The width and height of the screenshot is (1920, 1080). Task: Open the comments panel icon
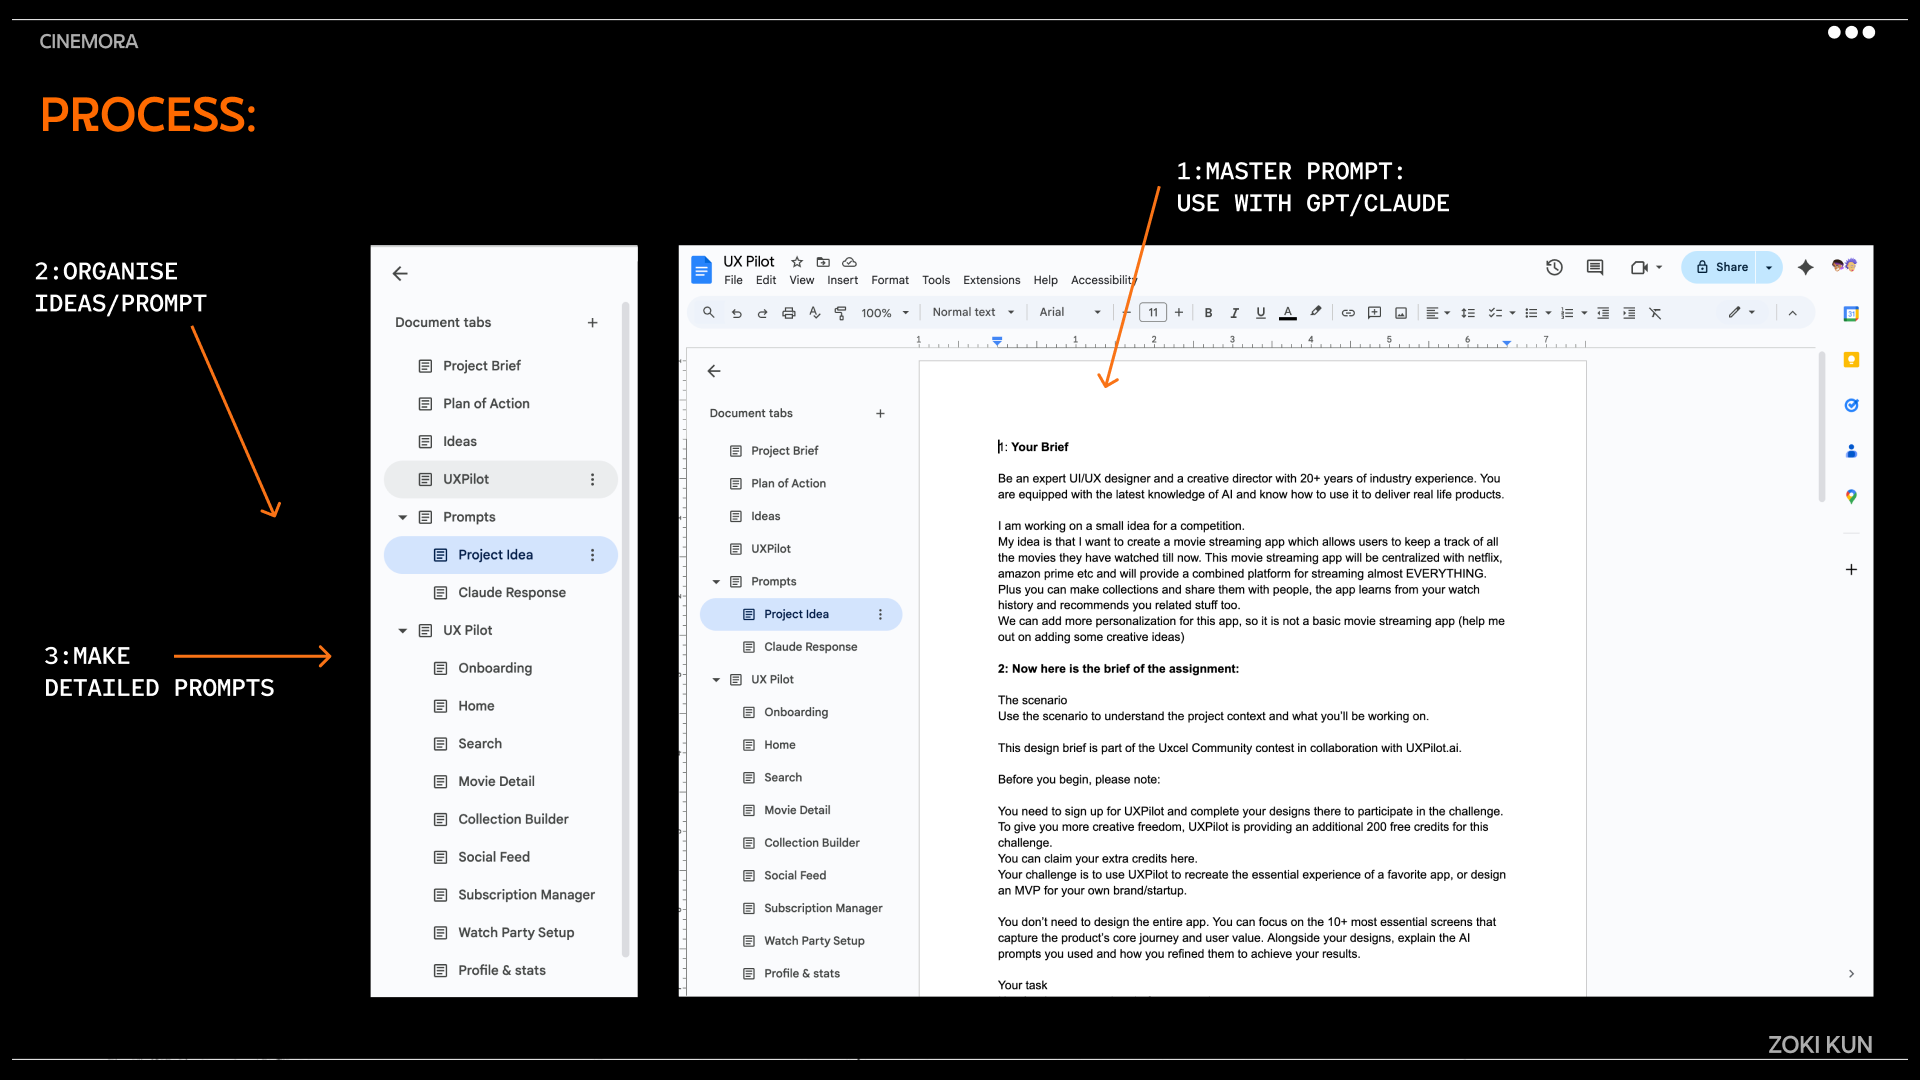[1595, 267]
